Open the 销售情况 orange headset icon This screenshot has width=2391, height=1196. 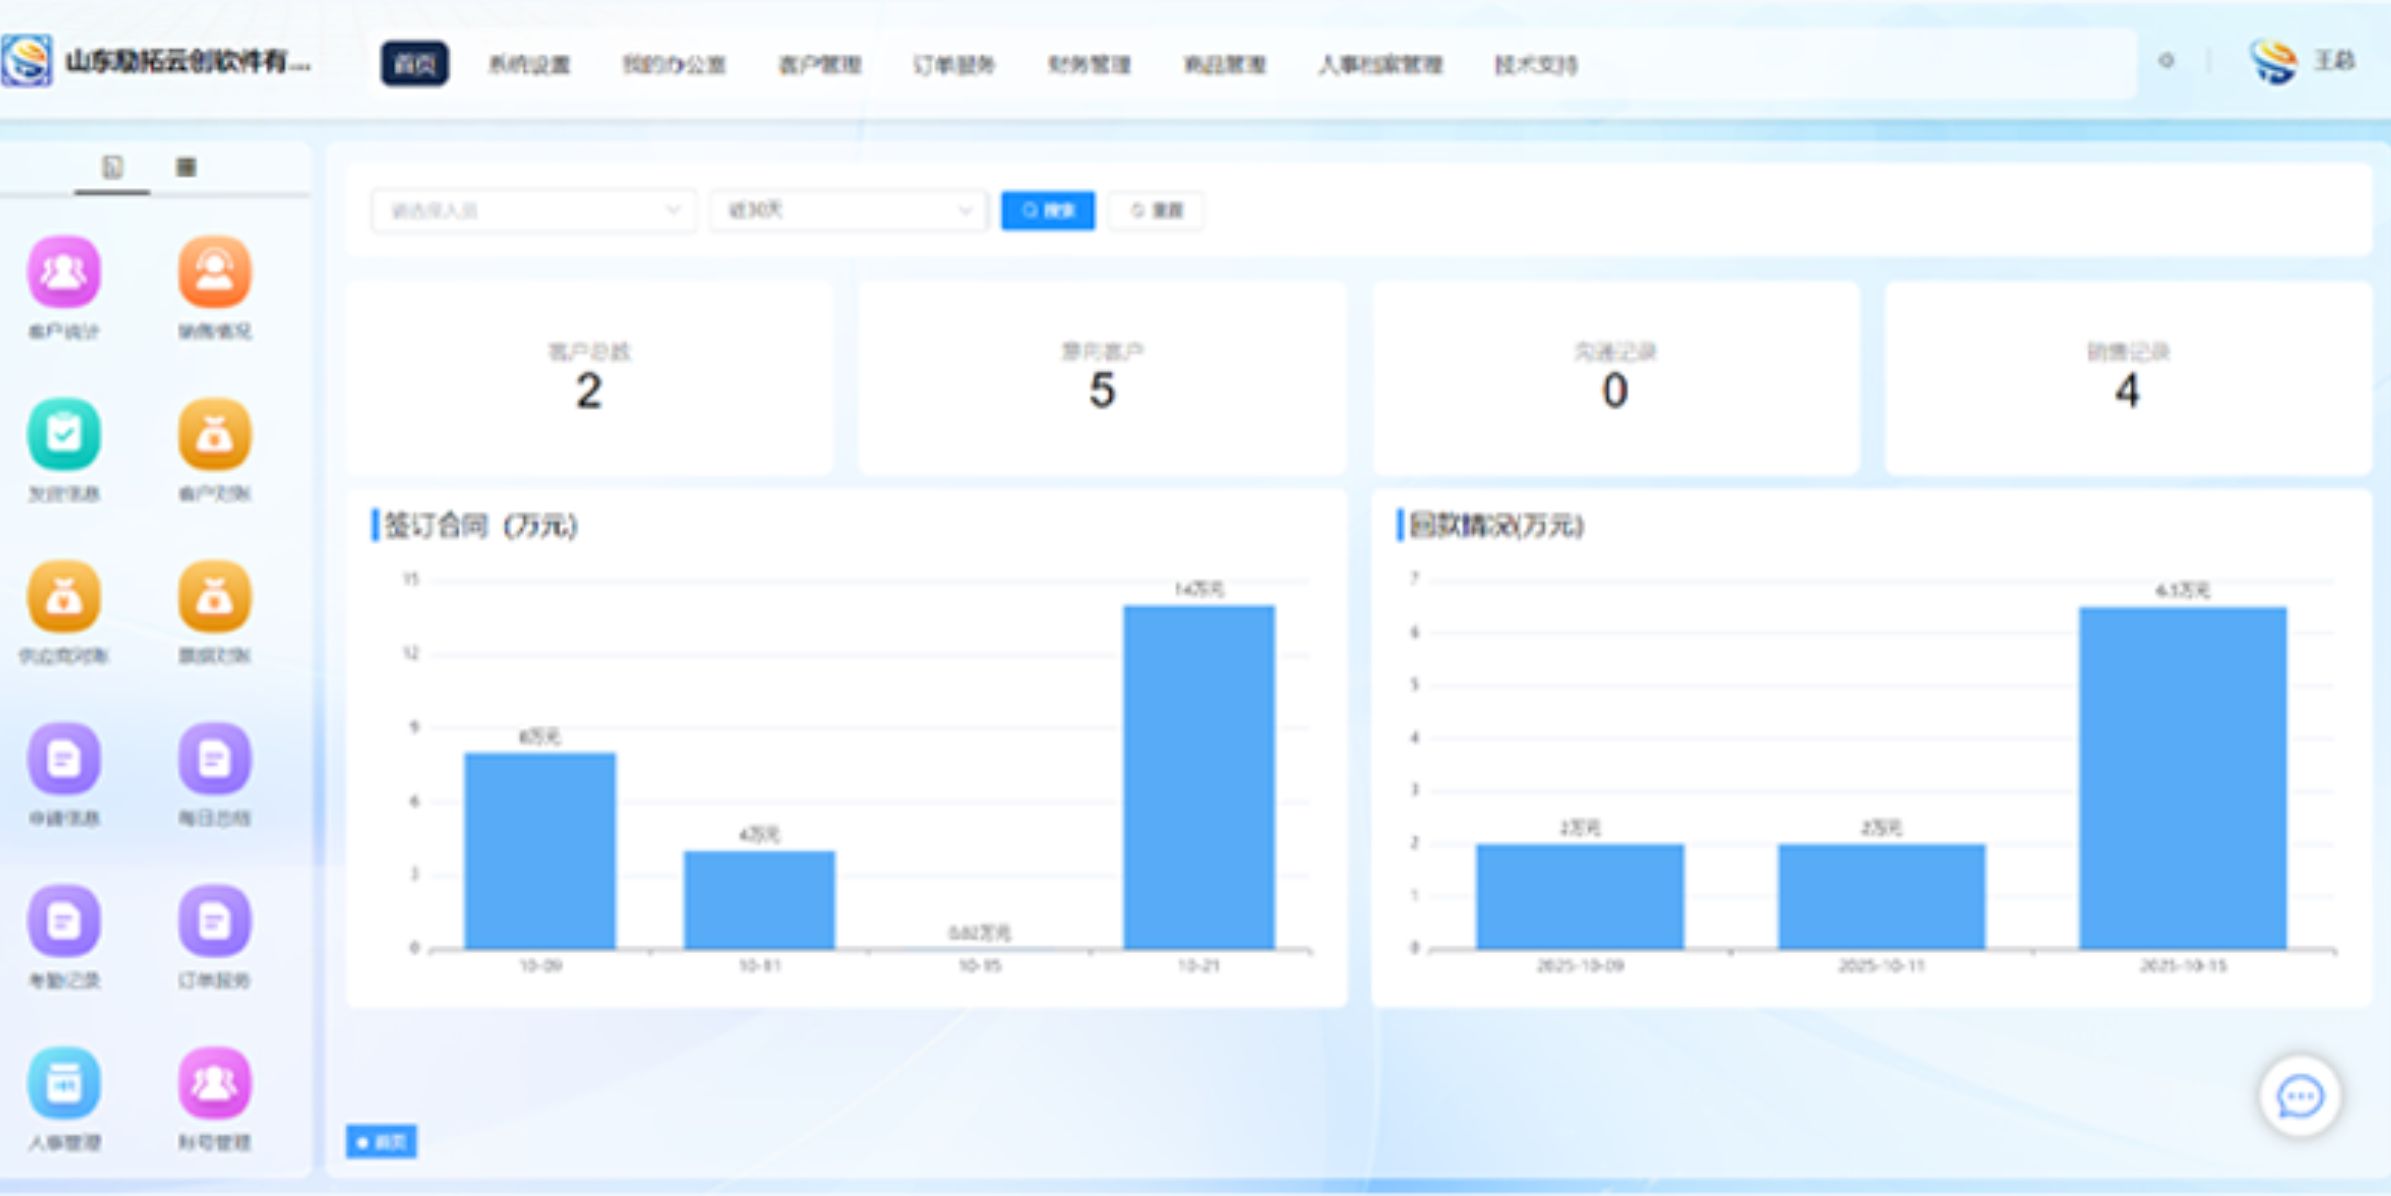click(214, 273)
